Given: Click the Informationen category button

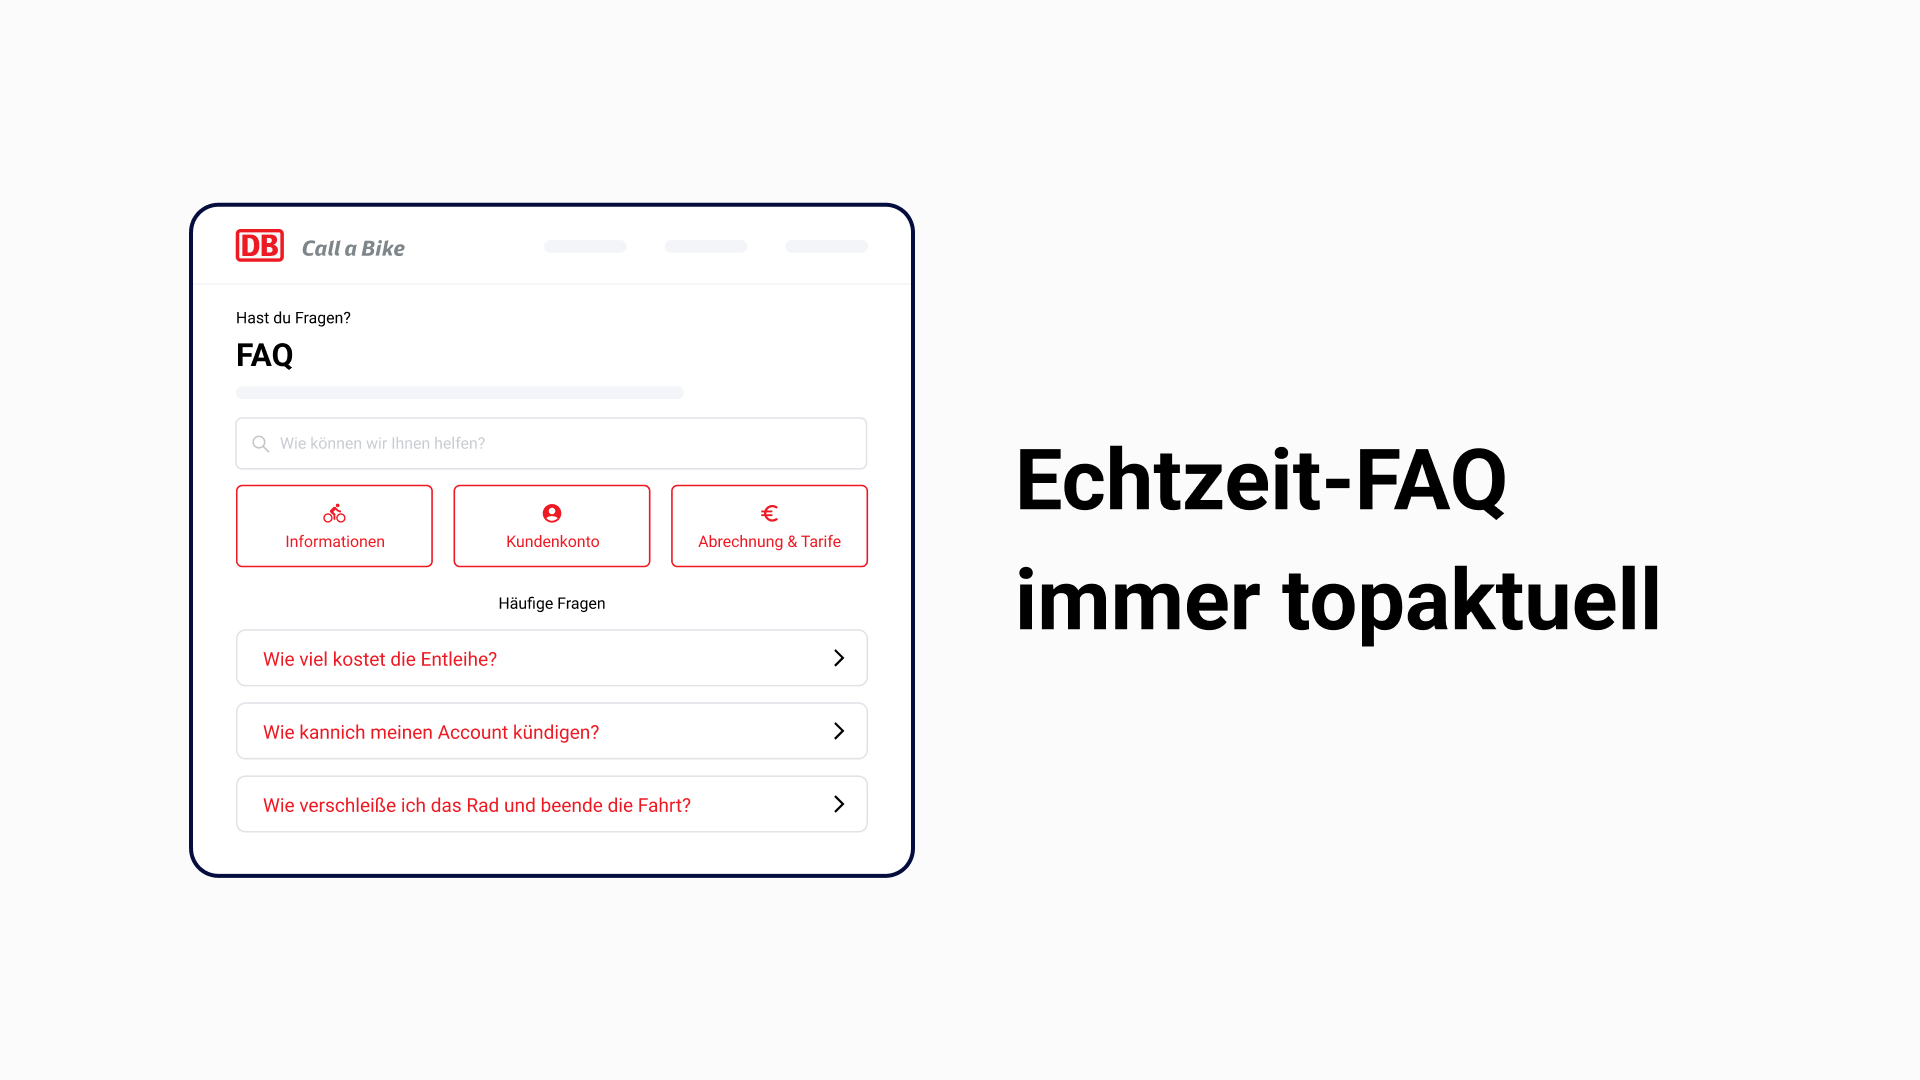Looking at the screenshot, I should coord(334,525).
